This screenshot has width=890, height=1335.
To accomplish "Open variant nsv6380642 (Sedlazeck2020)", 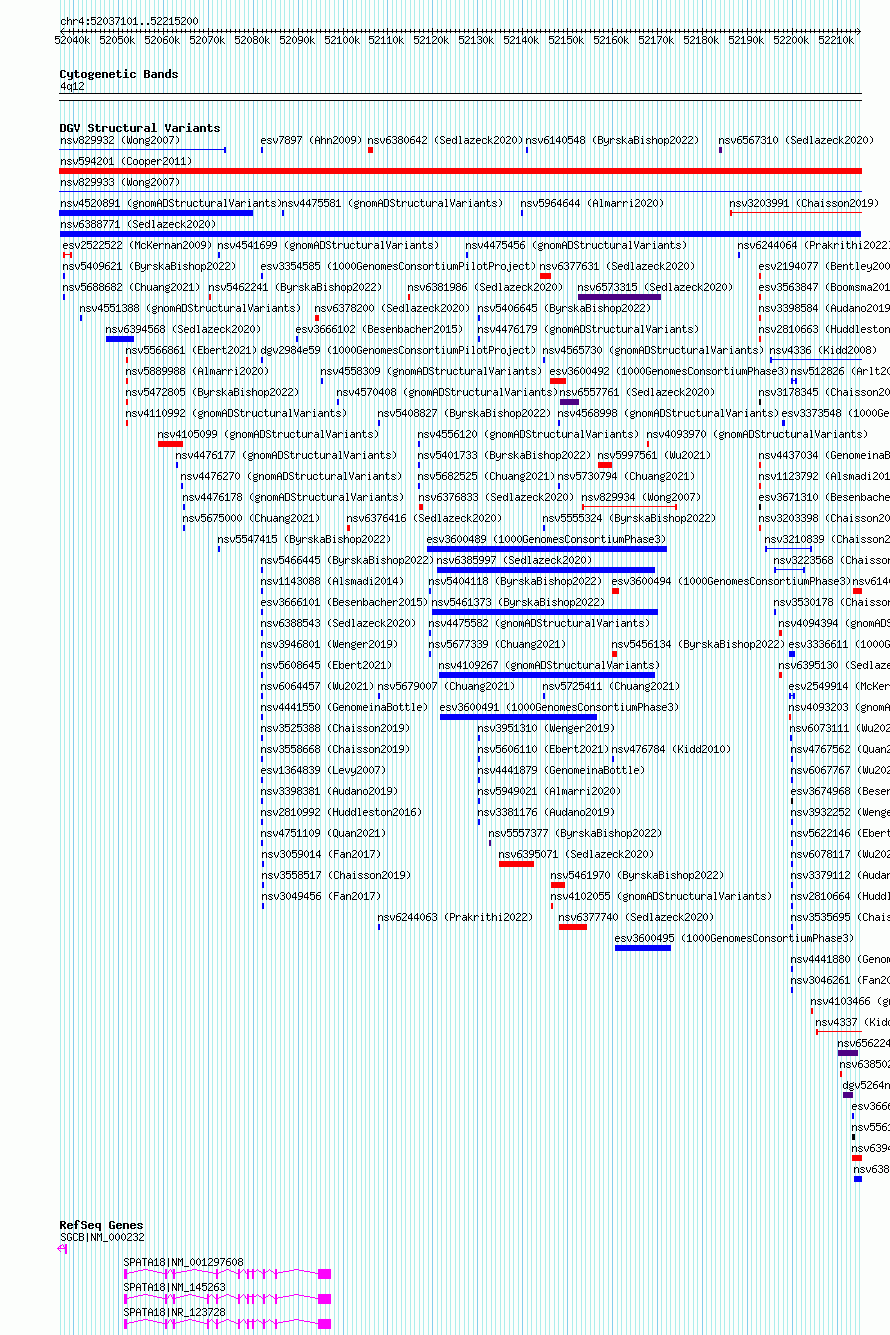I will 444,140.
